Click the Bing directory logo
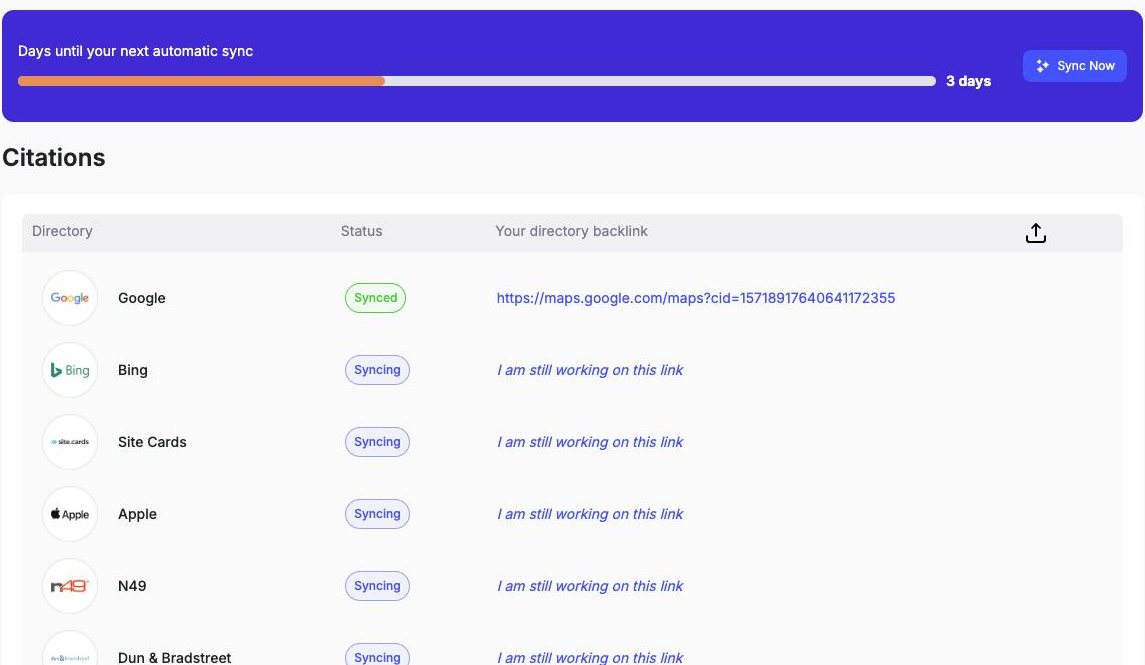This screenshot has height=665, width=1145. (x=70, y=370)
